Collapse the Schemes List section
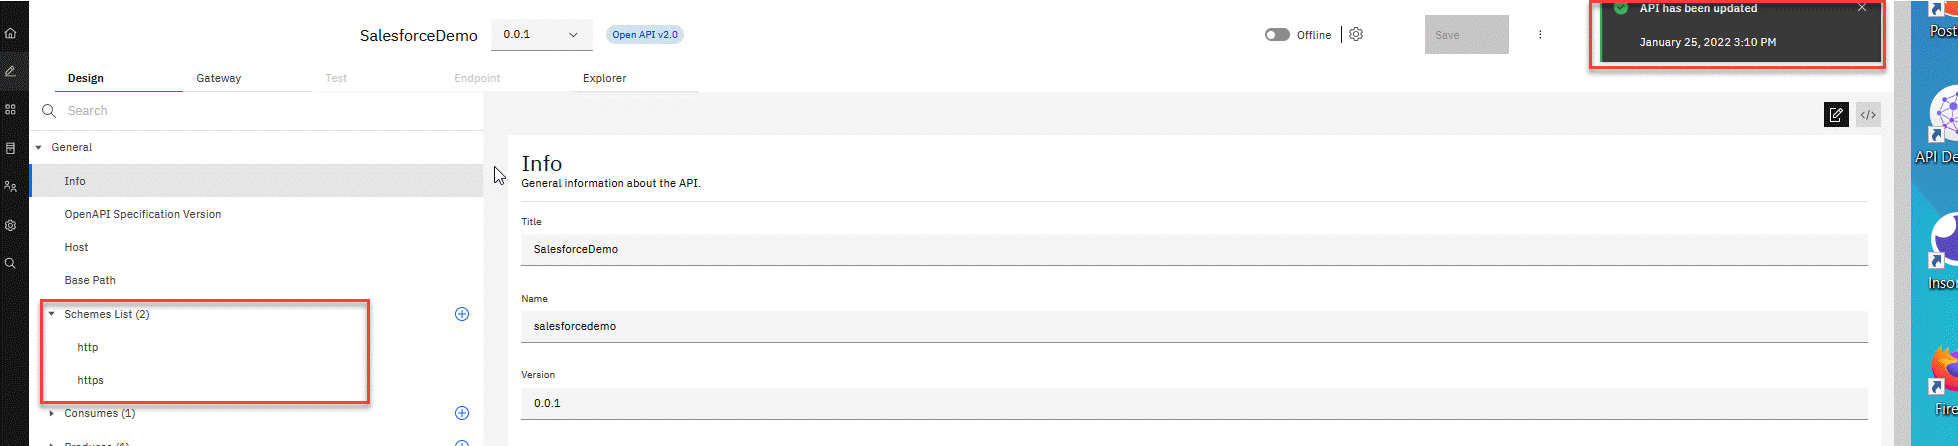Viewport: 1958px width, 446px height. [x=52, y=314]
